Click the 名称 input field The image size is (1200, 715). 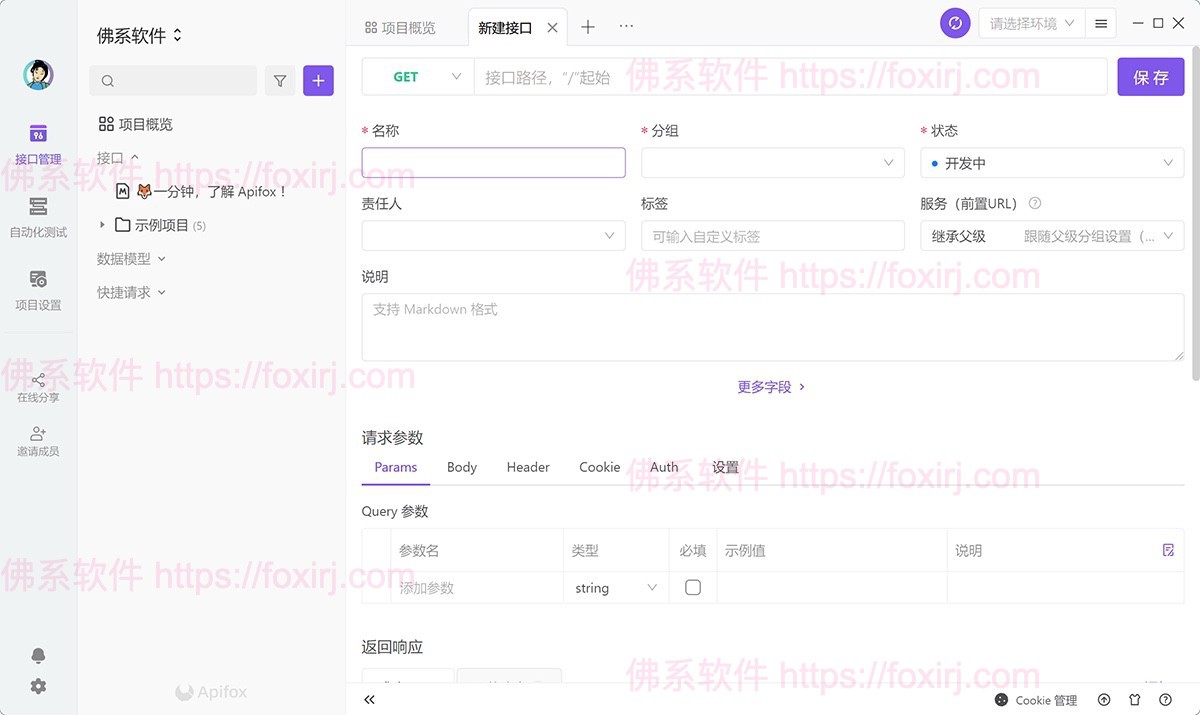493,163
